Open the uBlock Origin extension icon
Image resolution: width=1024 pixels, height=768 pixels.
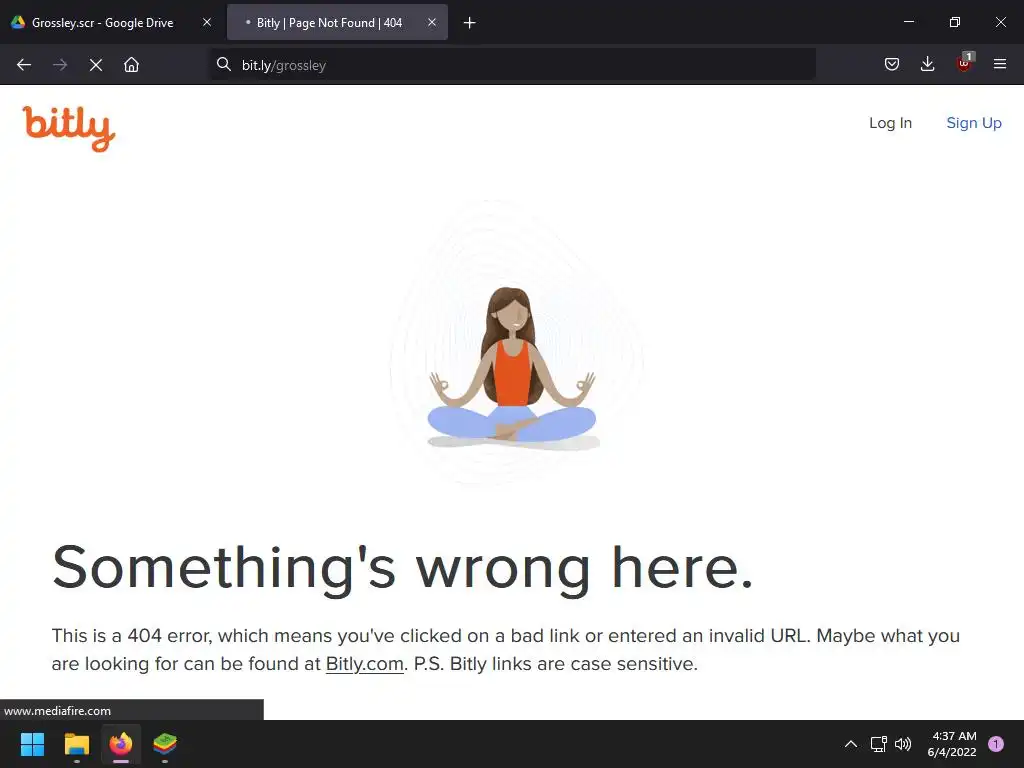point(964,63)
